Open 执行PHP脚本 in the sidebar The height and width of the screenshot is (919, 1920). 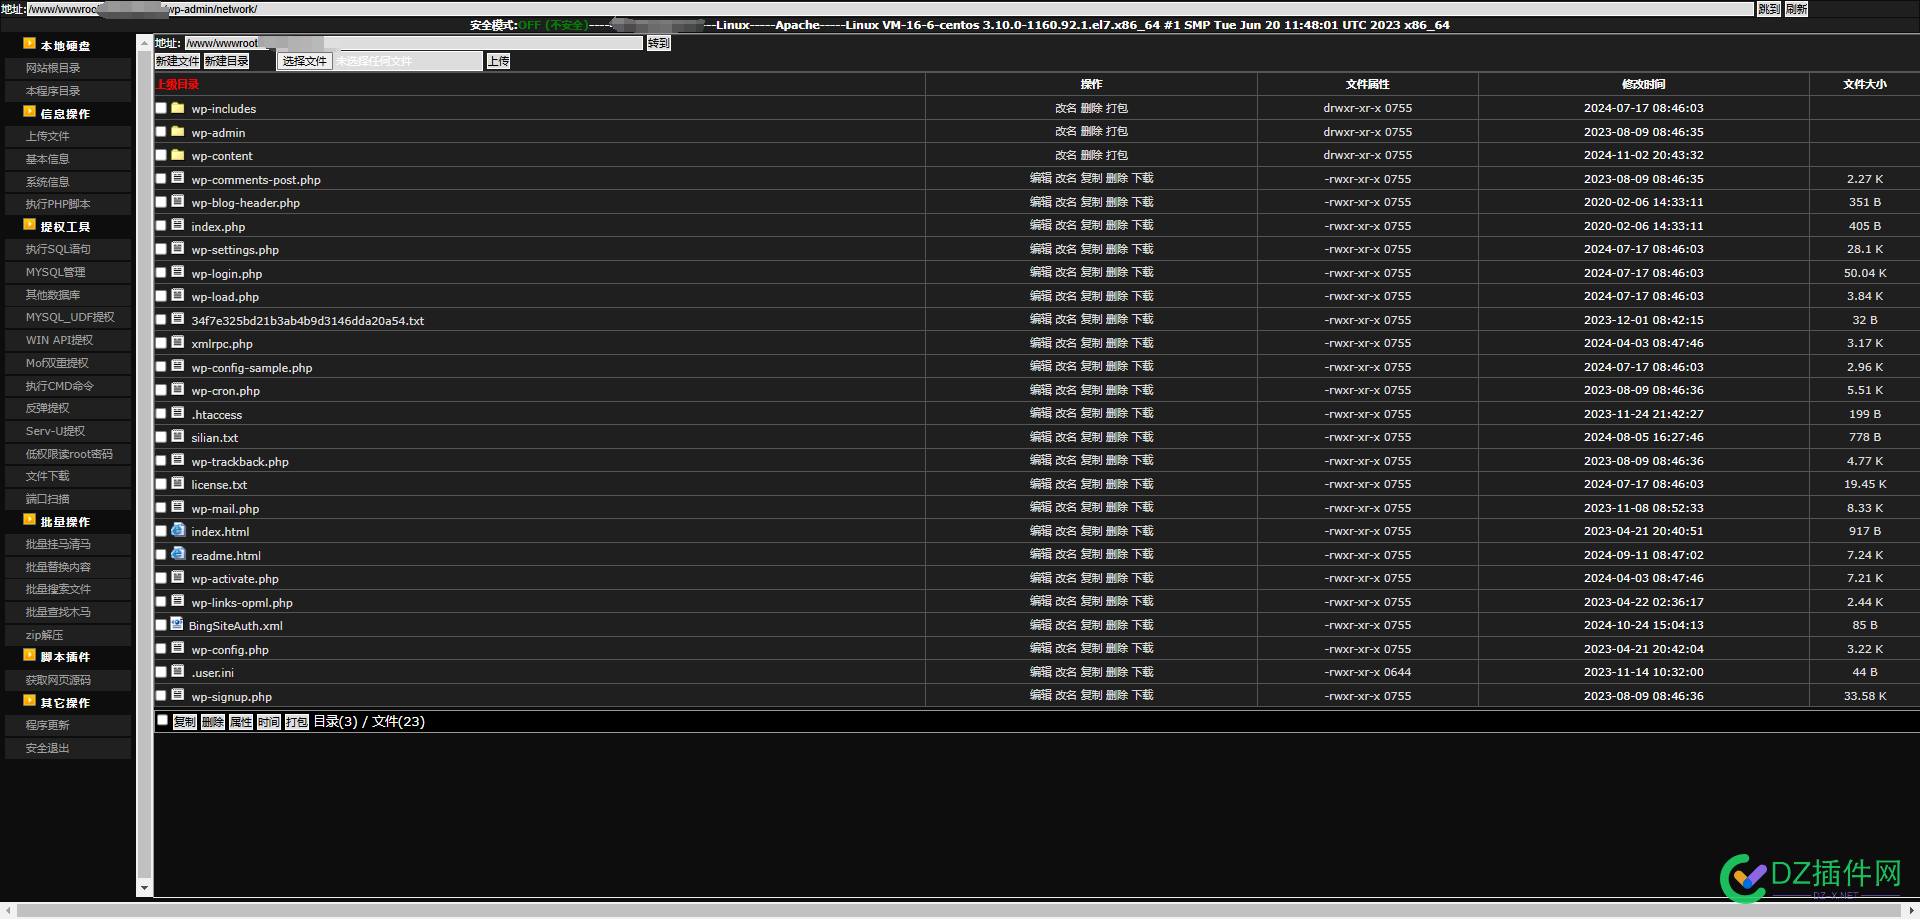point(68,204)
